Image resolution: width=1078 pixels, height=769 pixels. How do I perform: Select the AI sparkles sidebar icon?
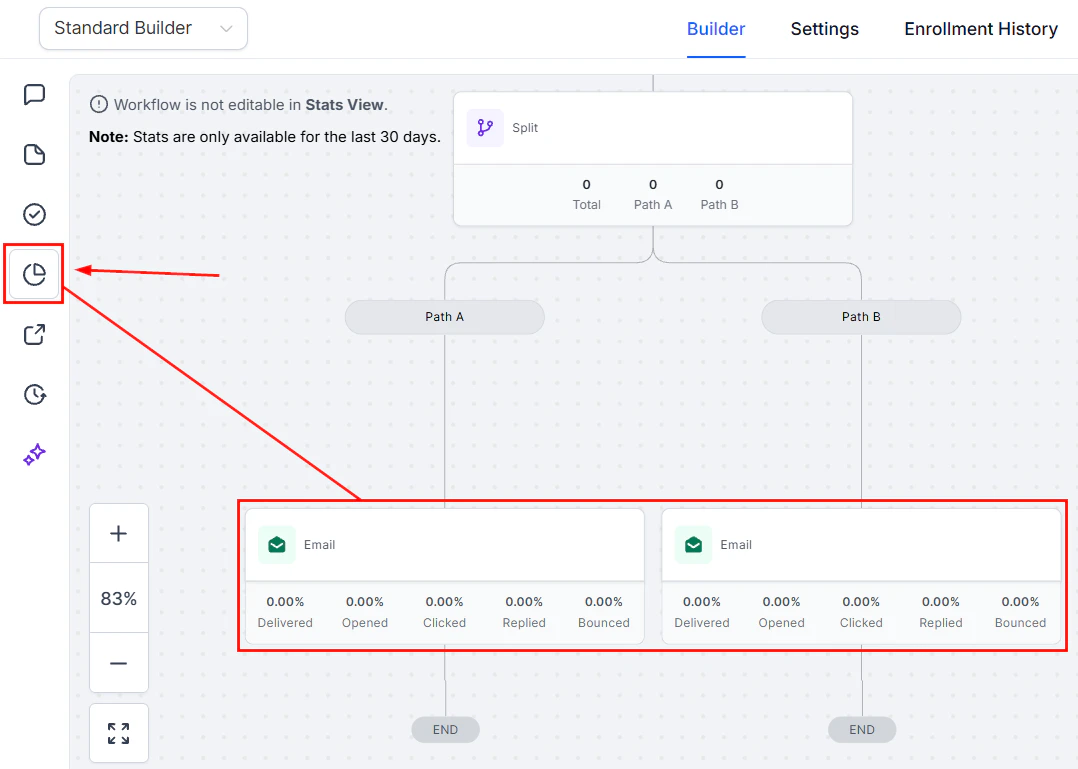[34, 454]
